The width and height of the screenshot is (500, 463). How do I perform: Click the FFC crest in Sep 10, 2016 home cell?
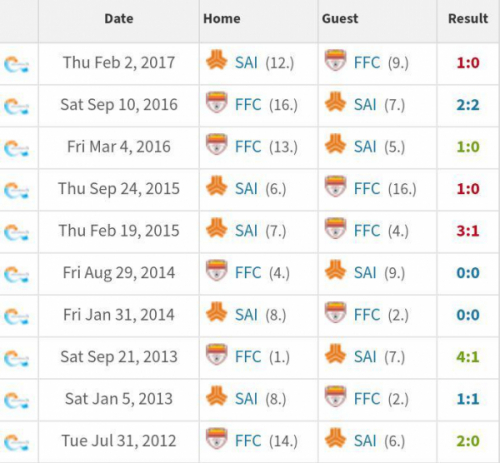217,102
